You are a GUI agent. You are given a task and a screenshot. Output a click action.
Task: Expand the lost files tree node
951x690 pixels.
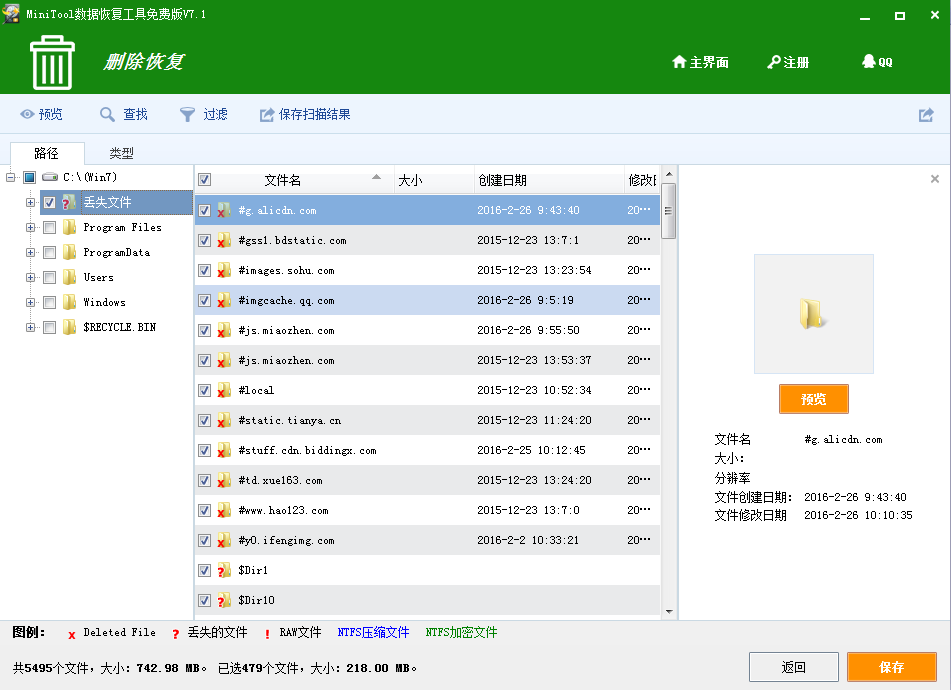[x=30, y=203]
